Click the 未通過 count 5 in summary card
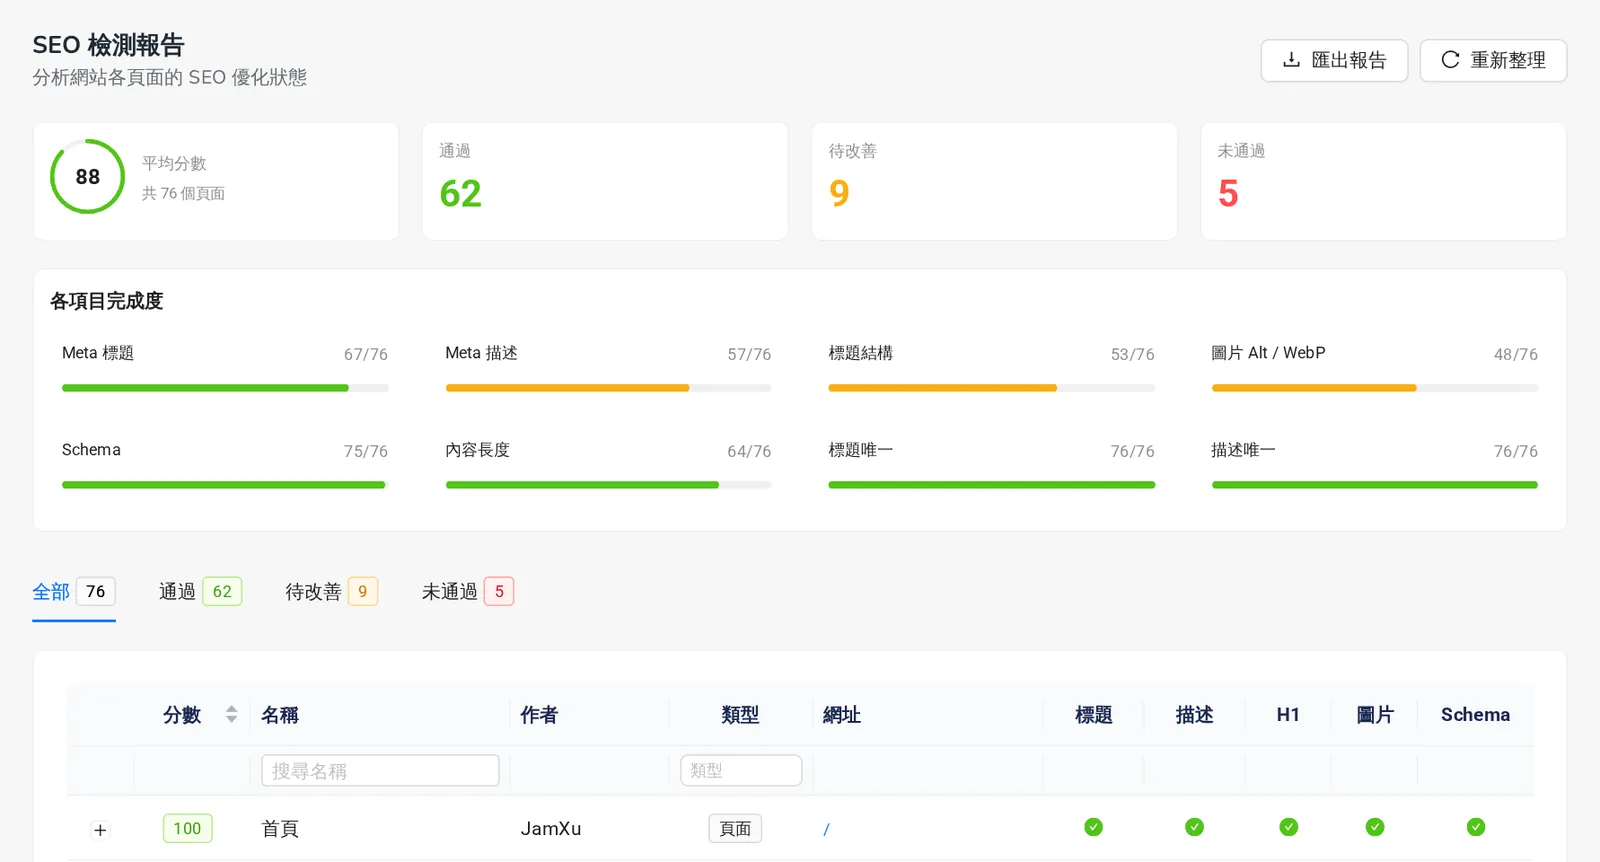This screenshot has height=862, width=1600. pyautogui.click(x=1228, y=193)
